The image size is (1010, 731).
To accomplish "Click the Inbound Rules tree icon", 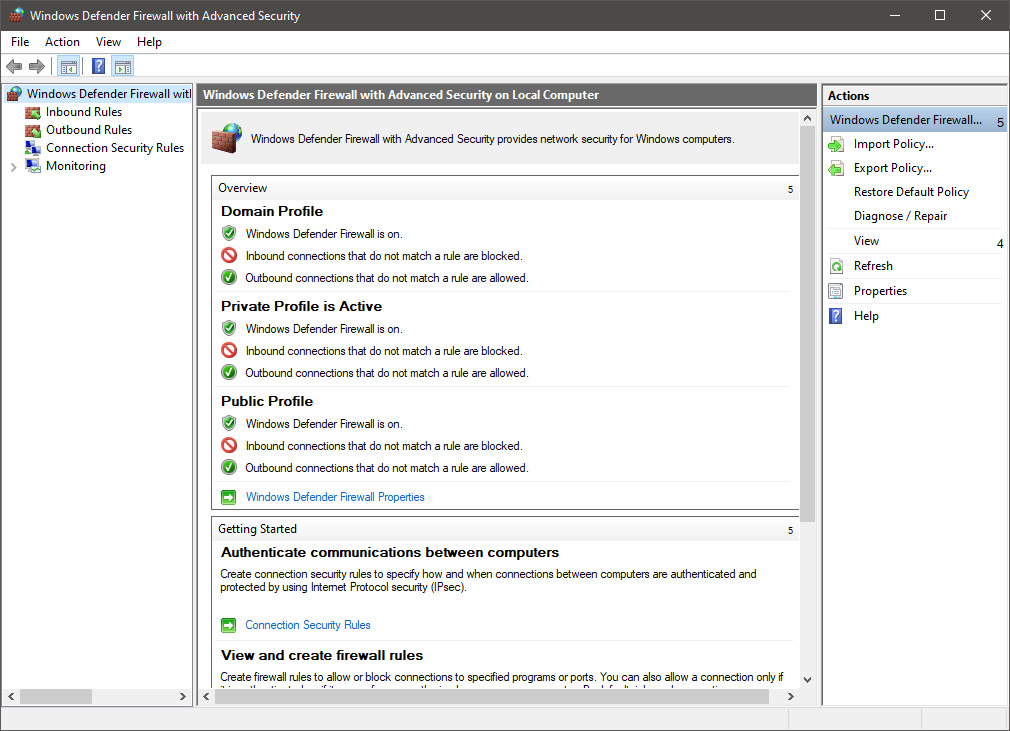I will click(x=32, y=113).
